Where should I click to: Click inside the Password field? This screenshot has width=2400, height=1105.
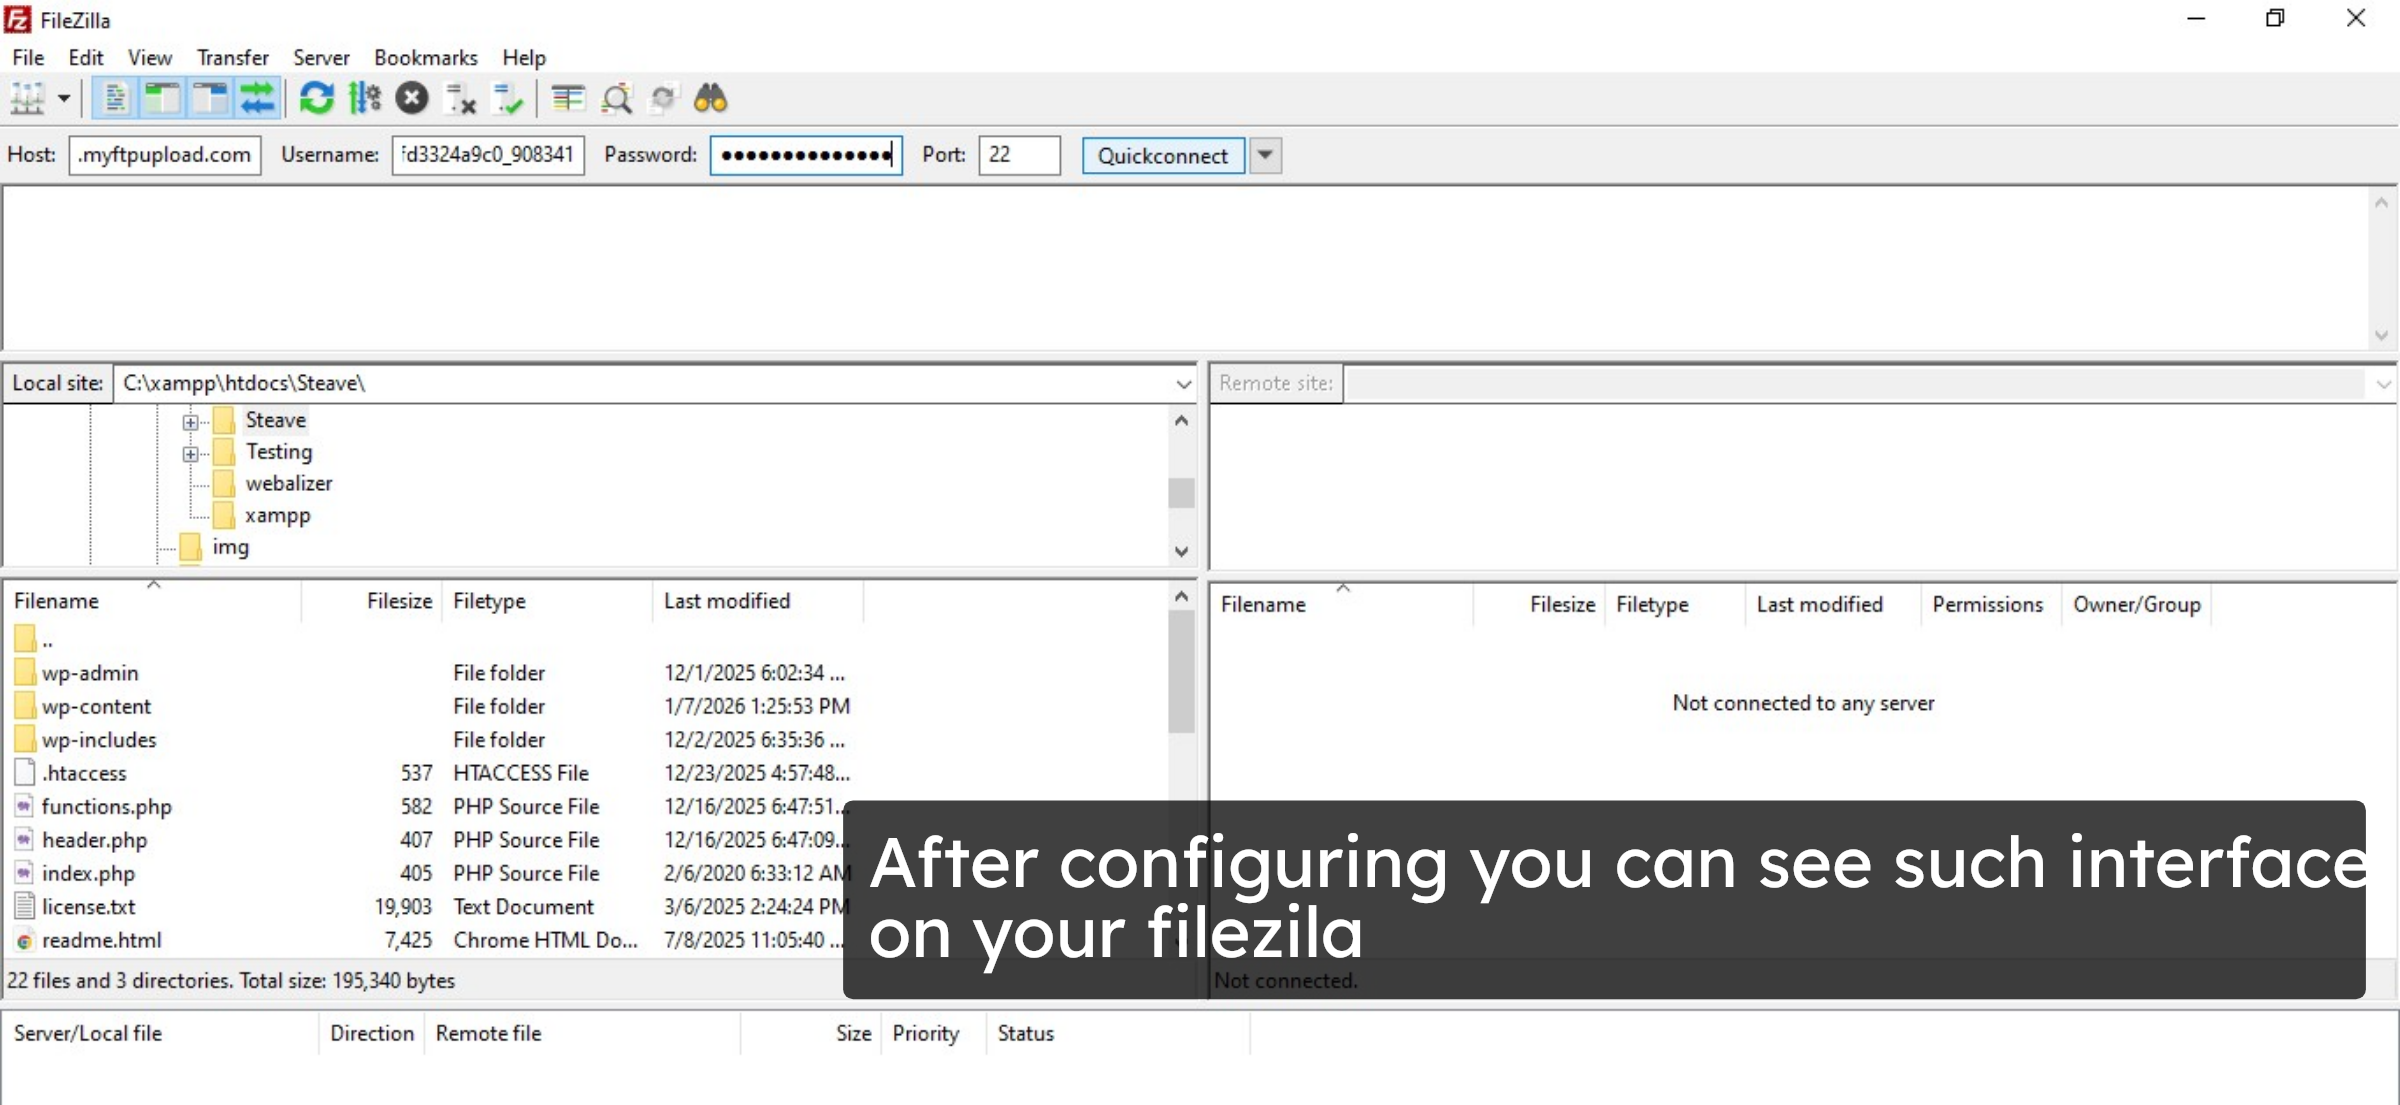point(805,155)
